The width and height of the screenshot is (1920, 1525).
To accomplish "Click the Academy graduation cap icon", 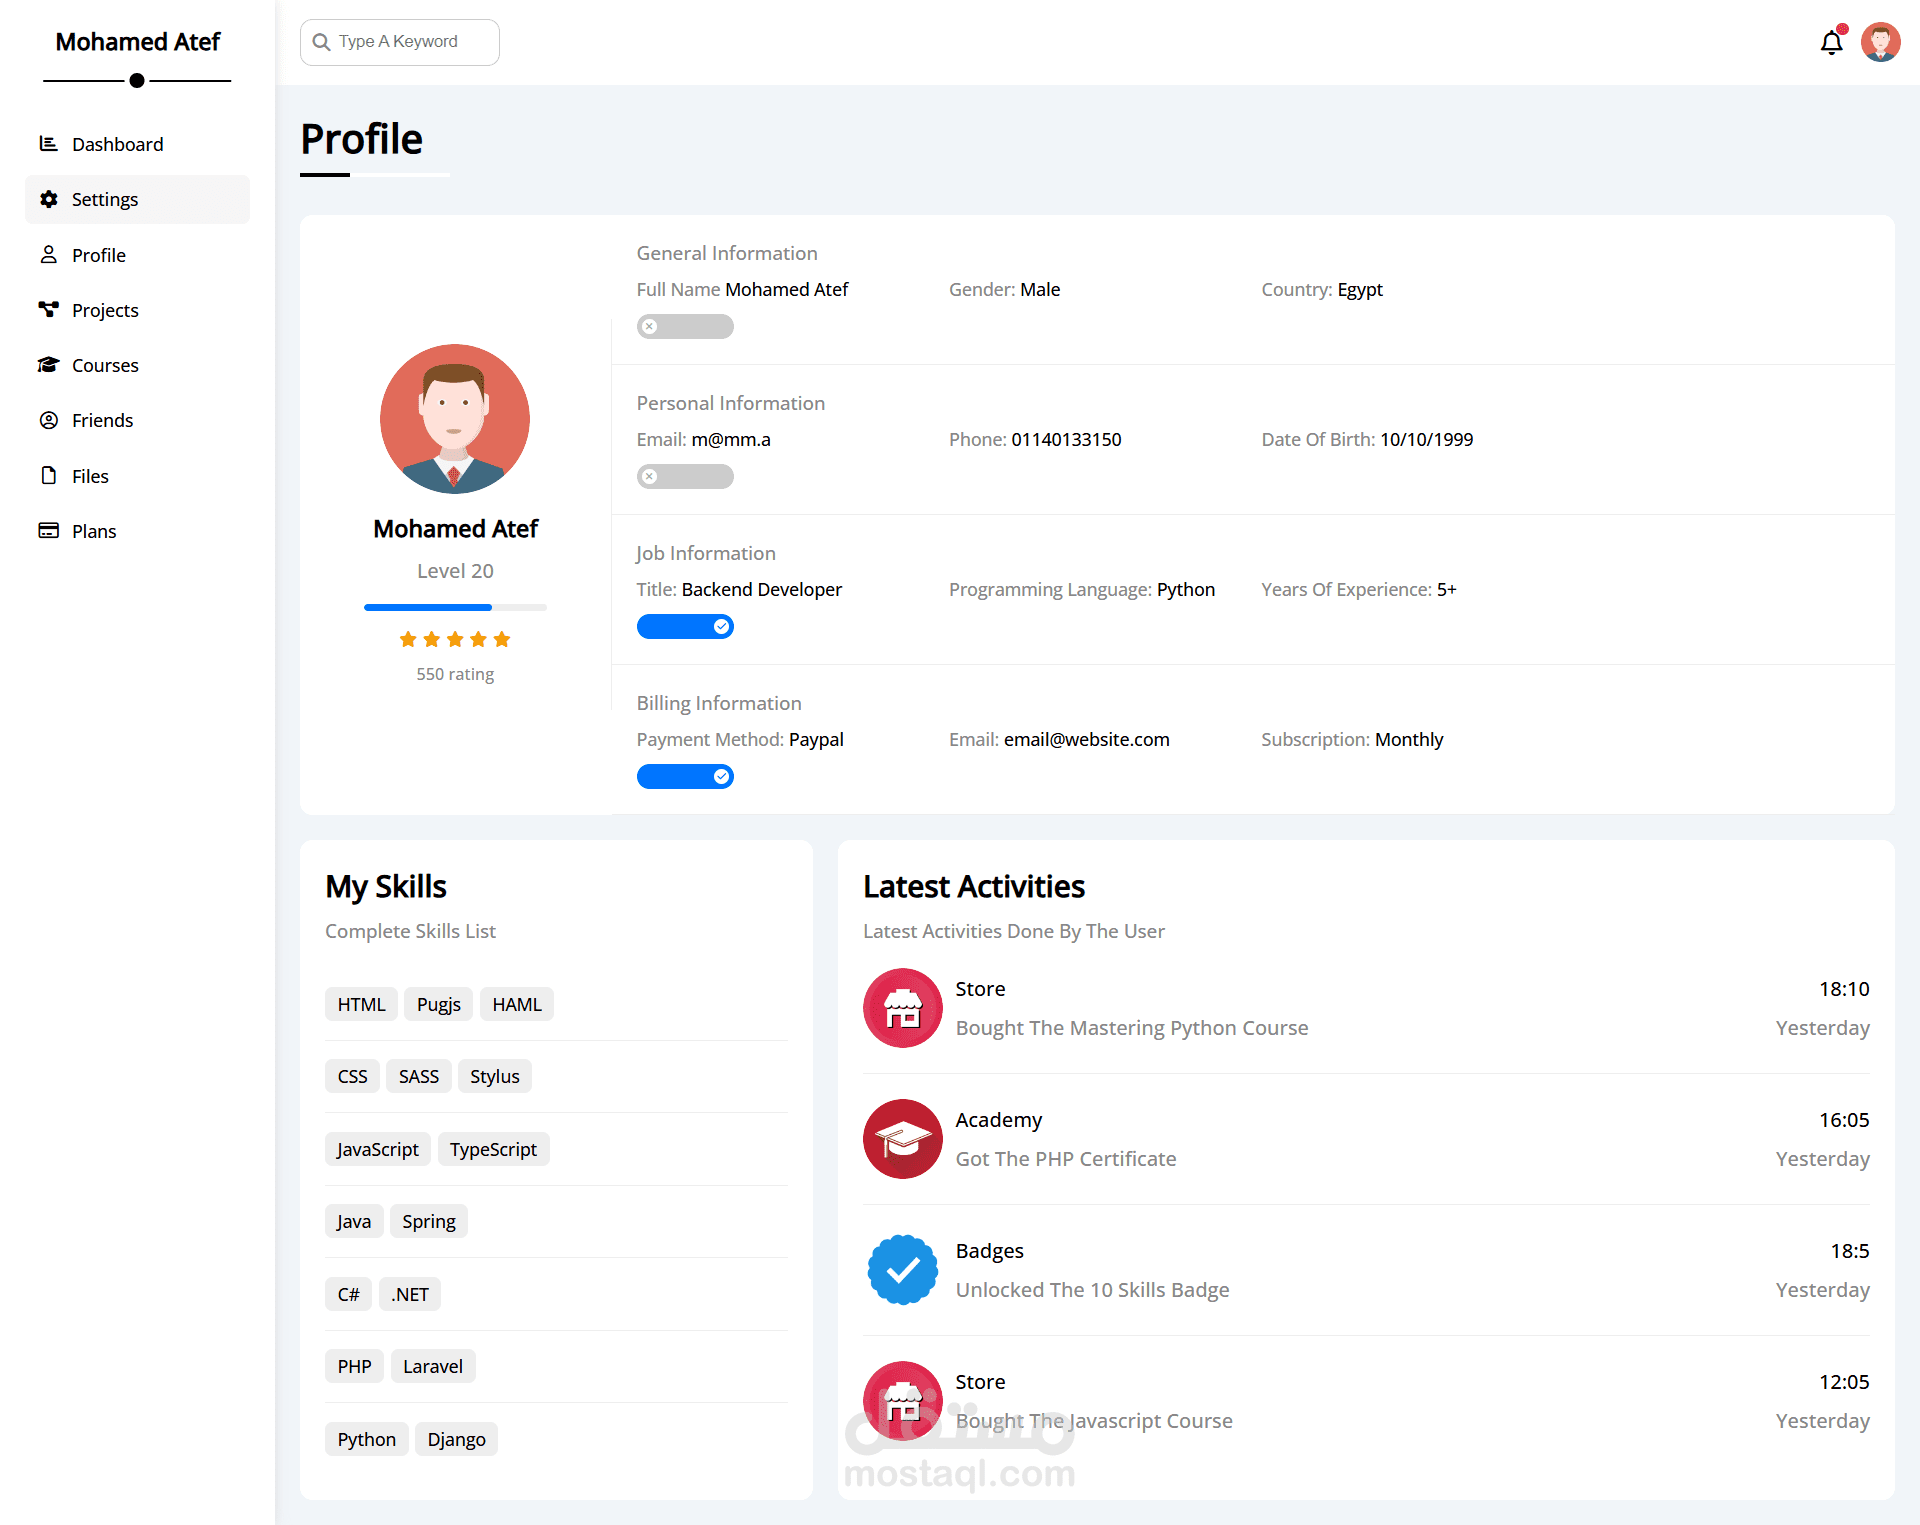I will pyautogui.click(x=902, y=1139).
